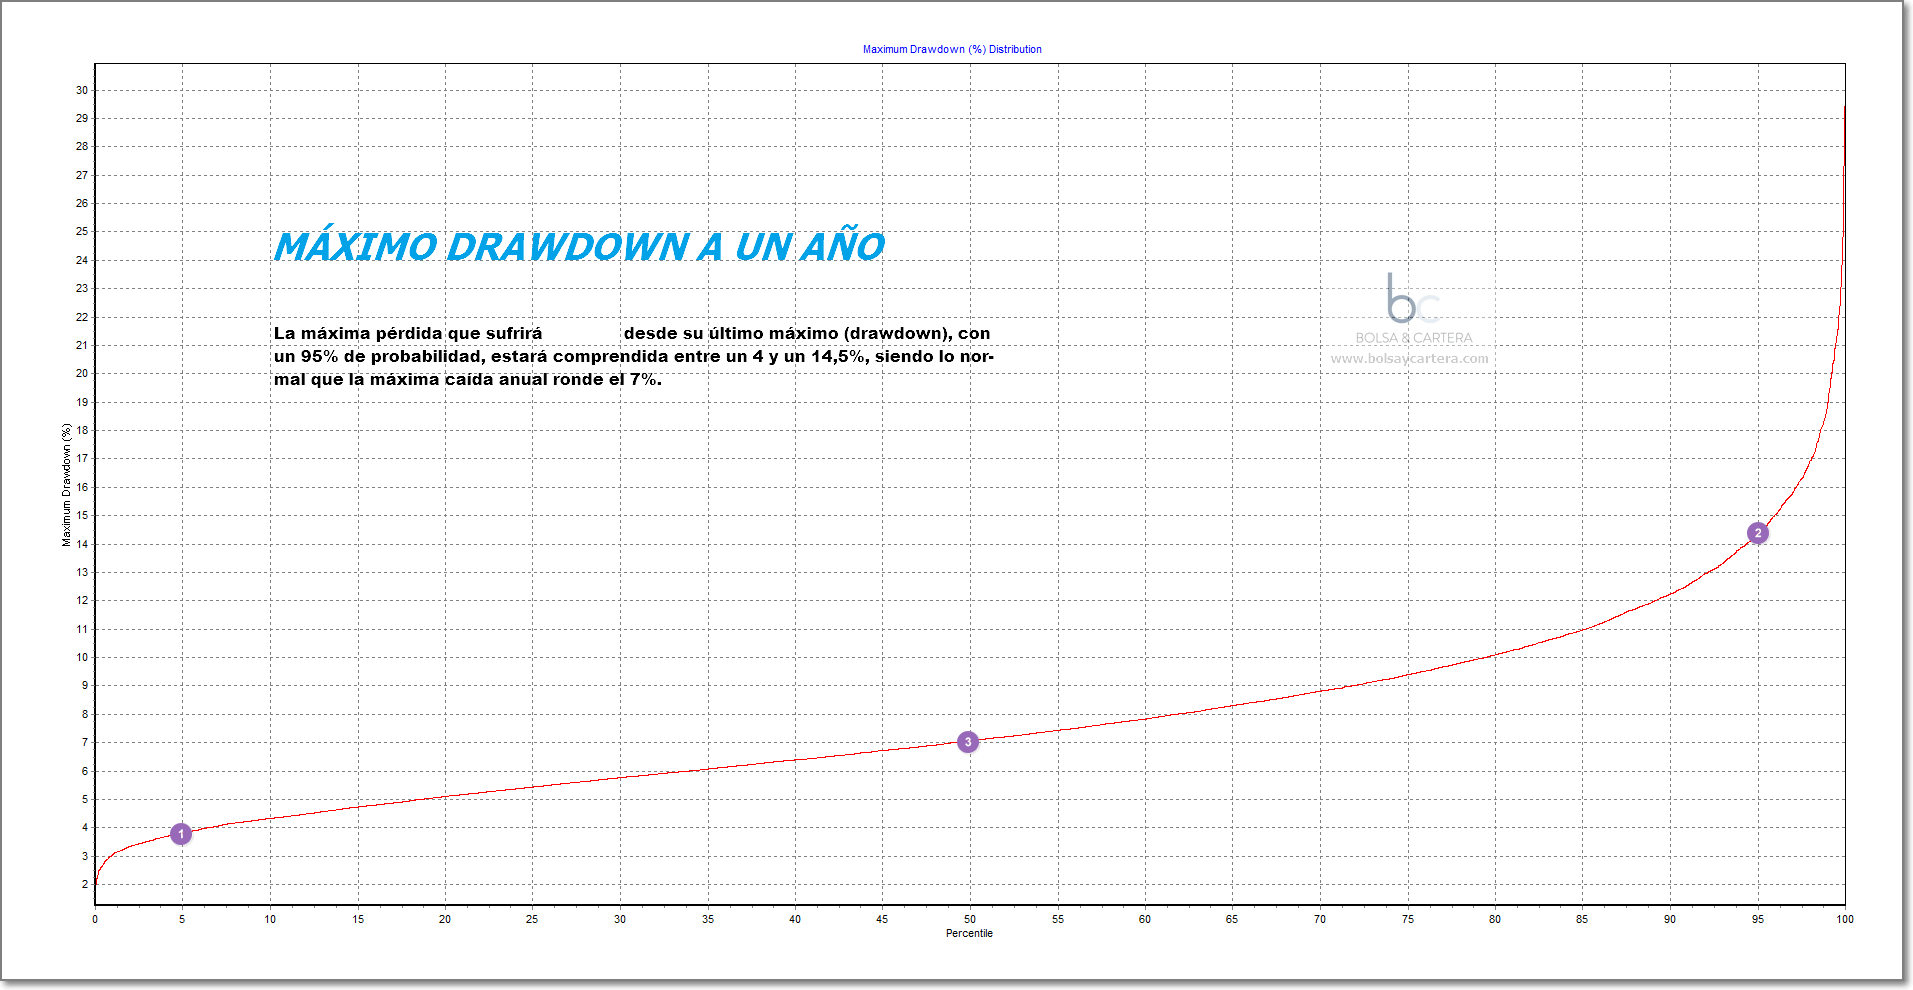Click drawdown axis tick label '22'
The image size is (1913, 990).
tap(82, 317)
